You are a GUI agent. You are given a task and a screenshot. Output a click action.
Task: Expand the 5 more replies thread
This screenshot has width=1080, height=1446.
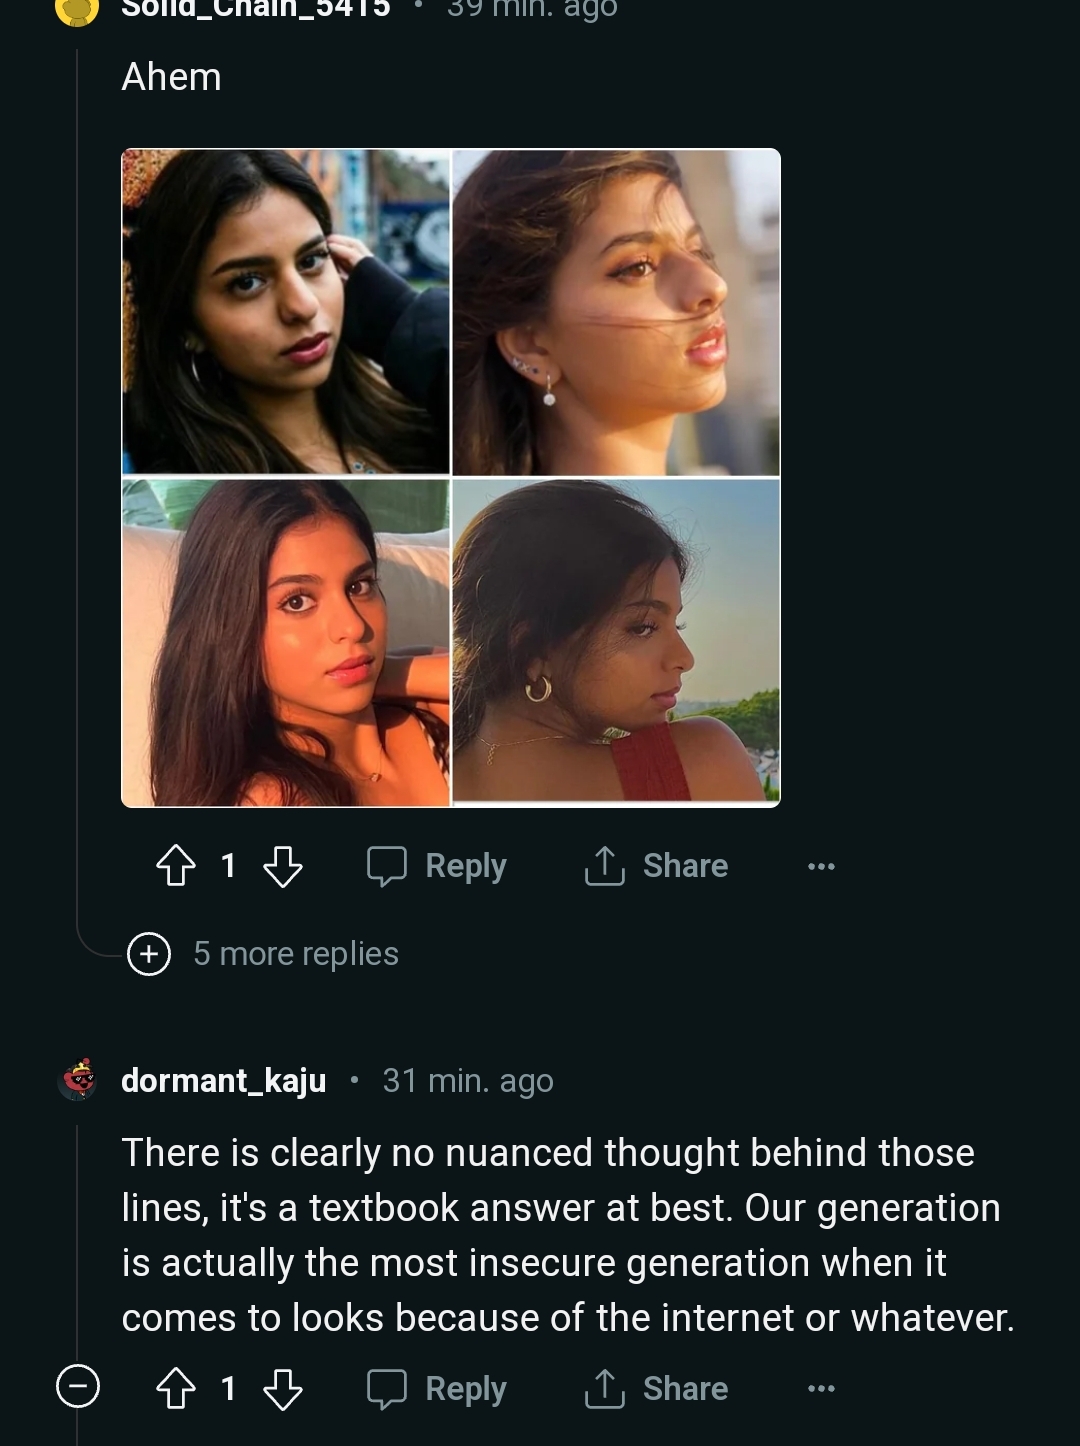(x=295, y=954)
